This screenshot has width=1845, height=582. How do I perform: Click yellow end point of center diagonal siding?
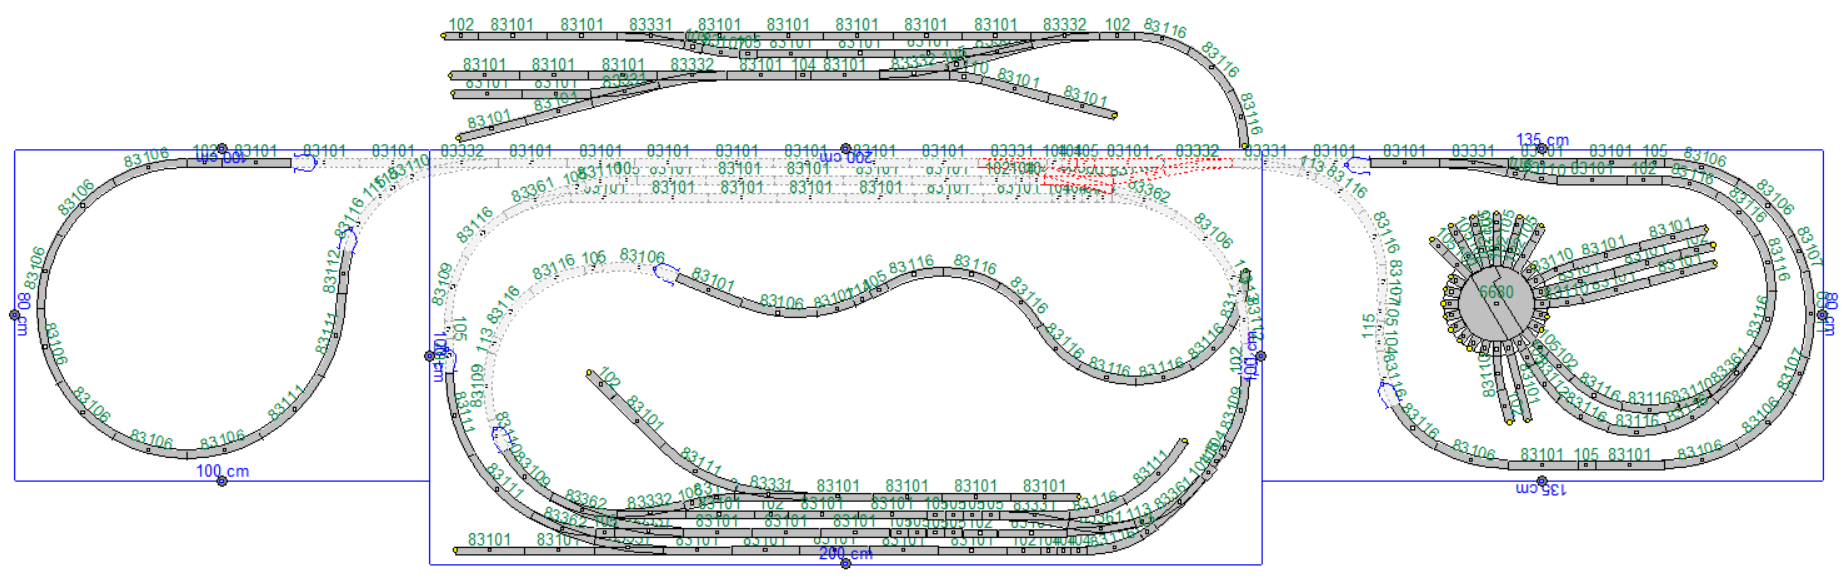click(x=591, y=375)
